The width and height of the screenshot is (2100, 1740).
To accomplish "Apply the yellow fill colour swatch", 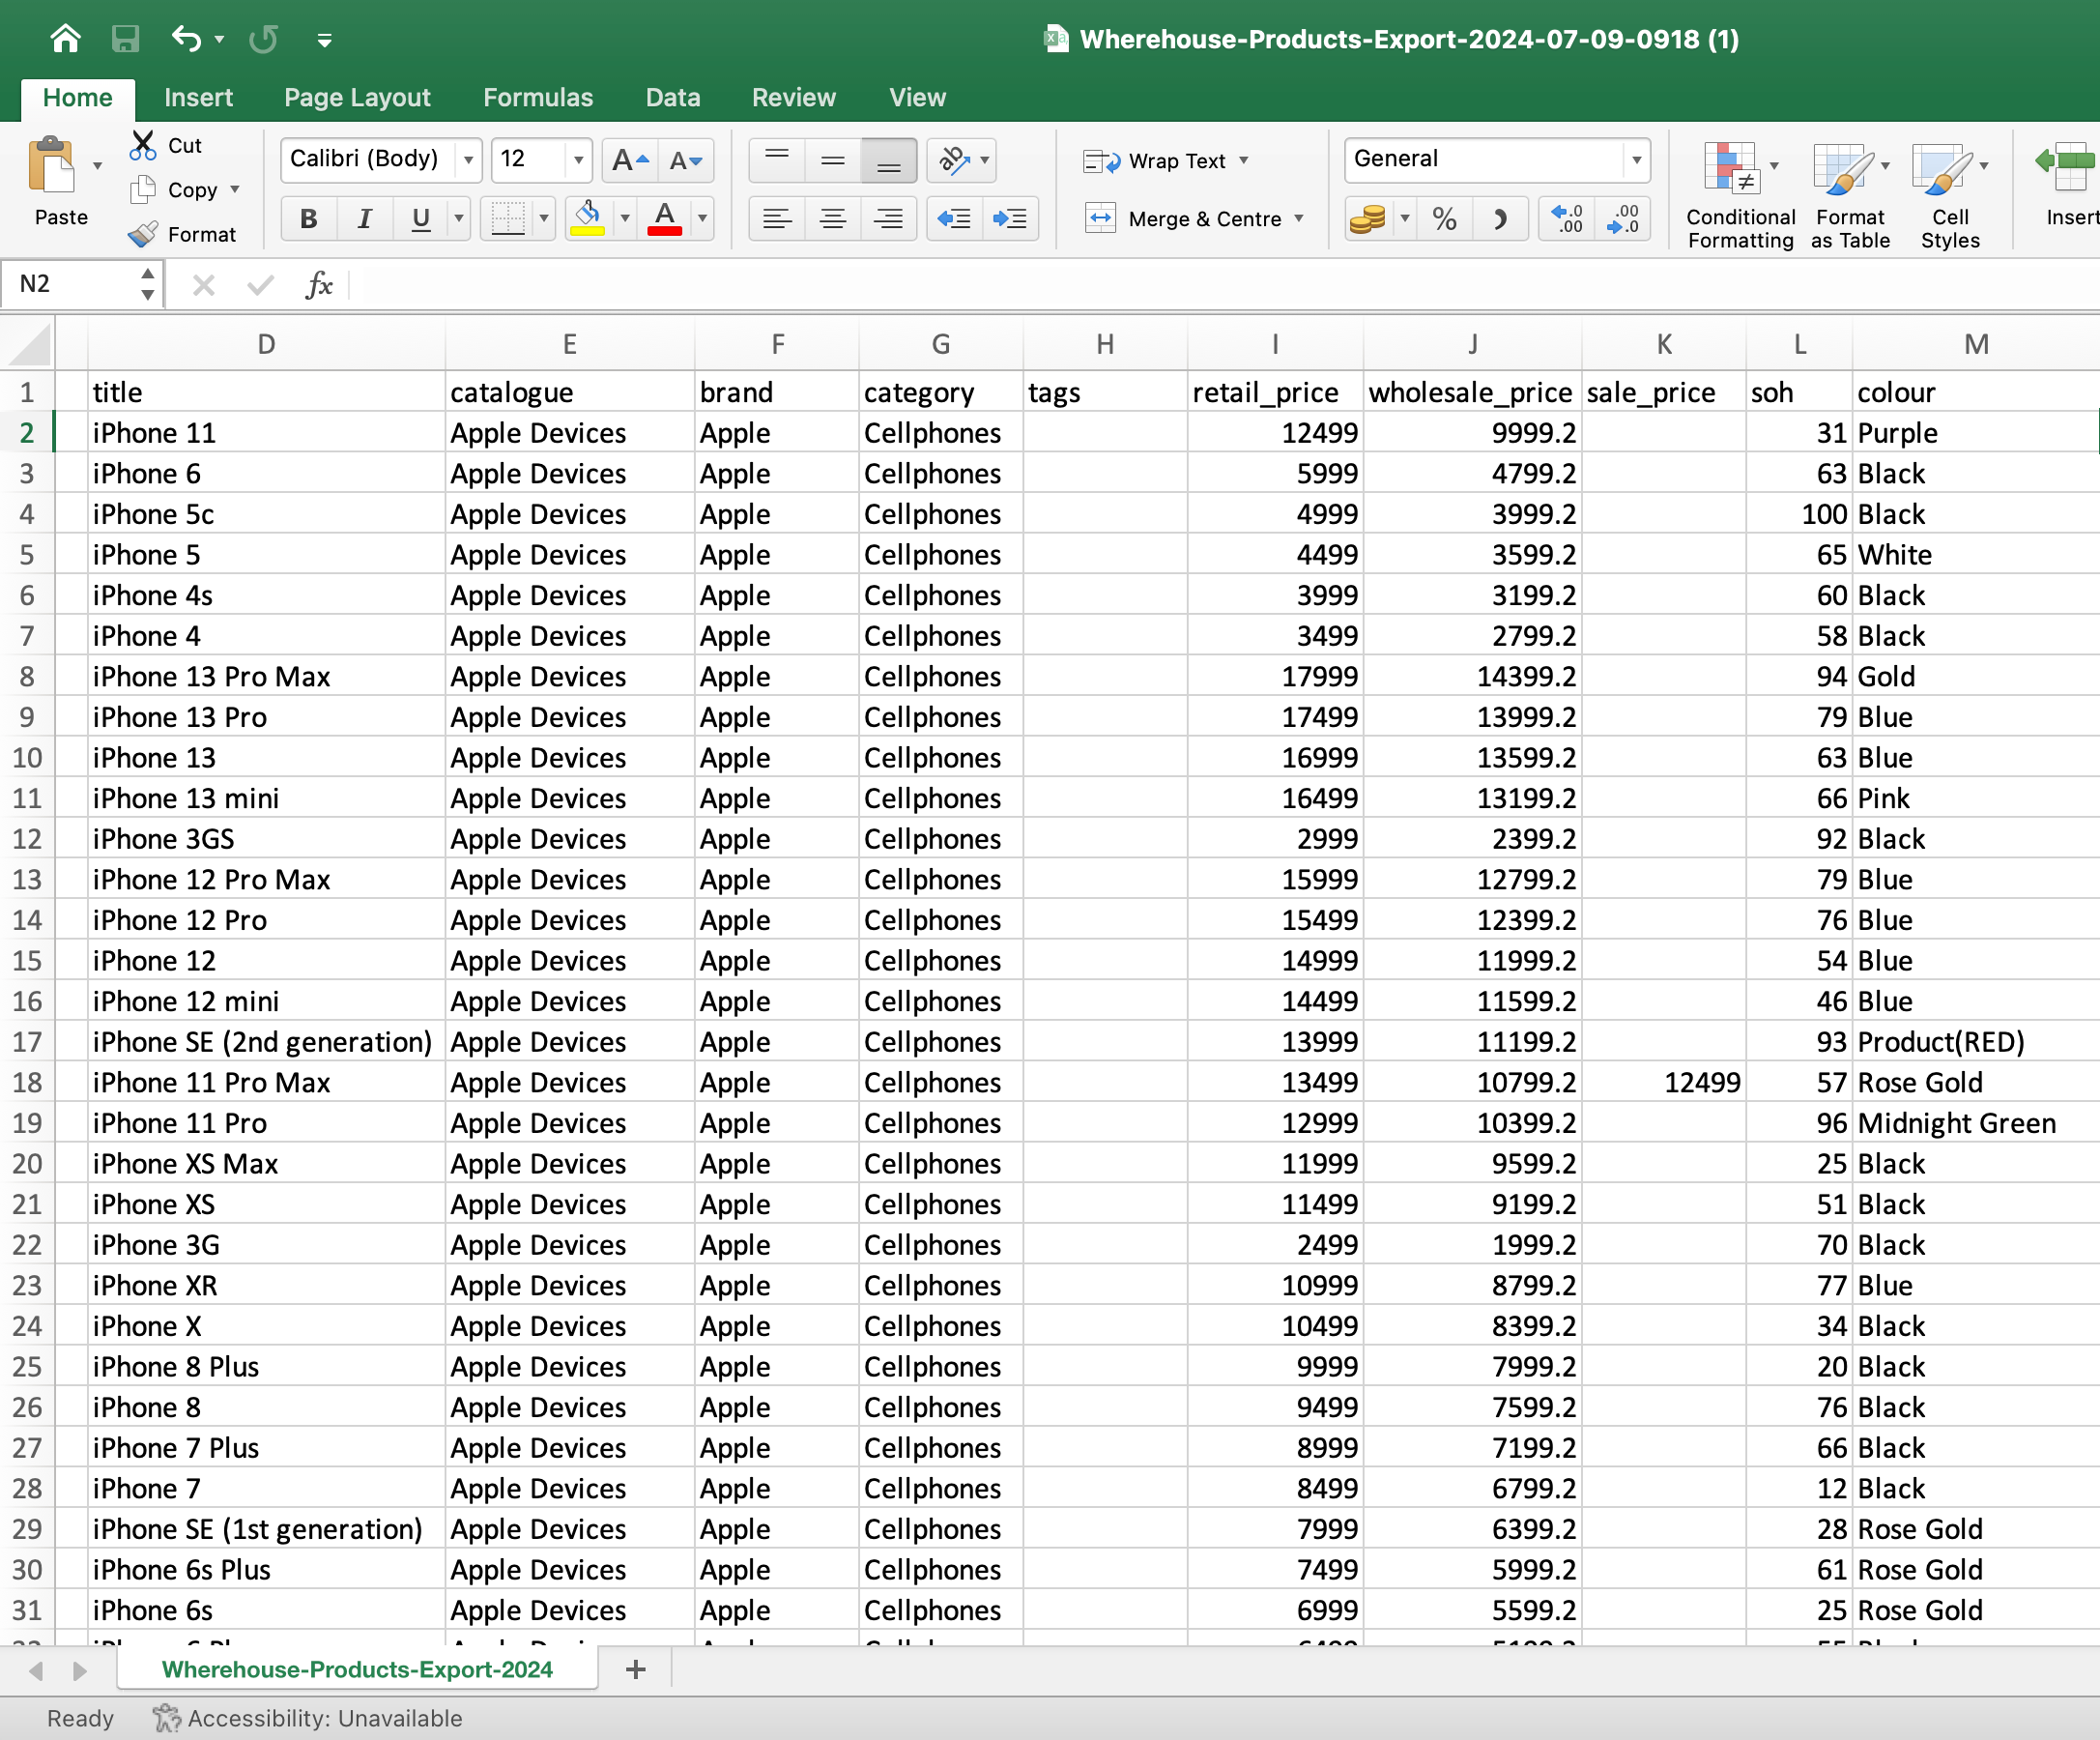I will point(587,219).
